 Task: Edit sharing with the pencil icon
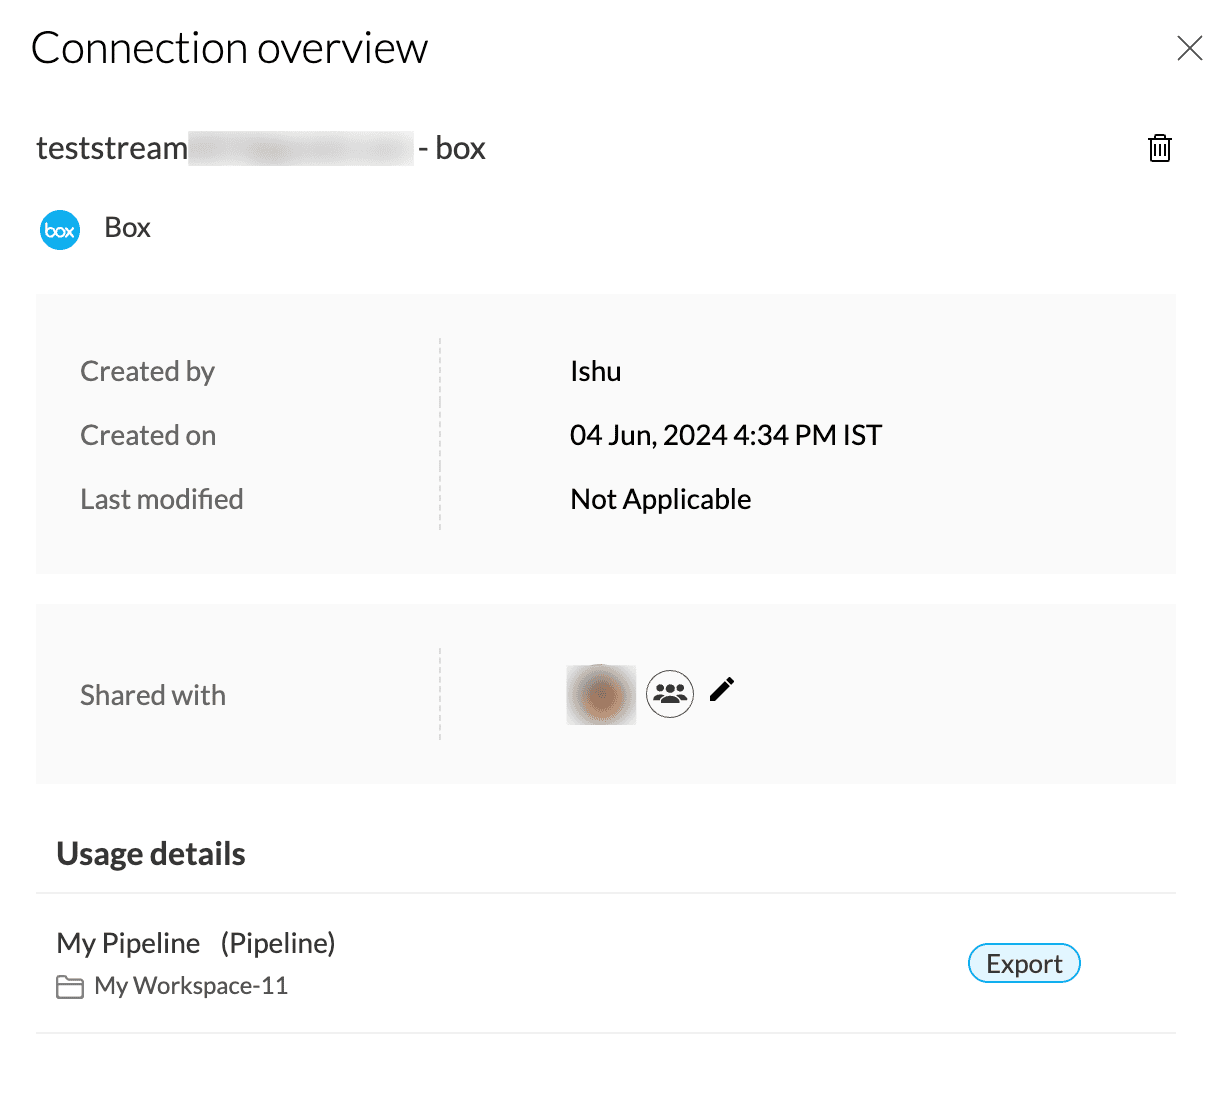[x=722, y=690]
